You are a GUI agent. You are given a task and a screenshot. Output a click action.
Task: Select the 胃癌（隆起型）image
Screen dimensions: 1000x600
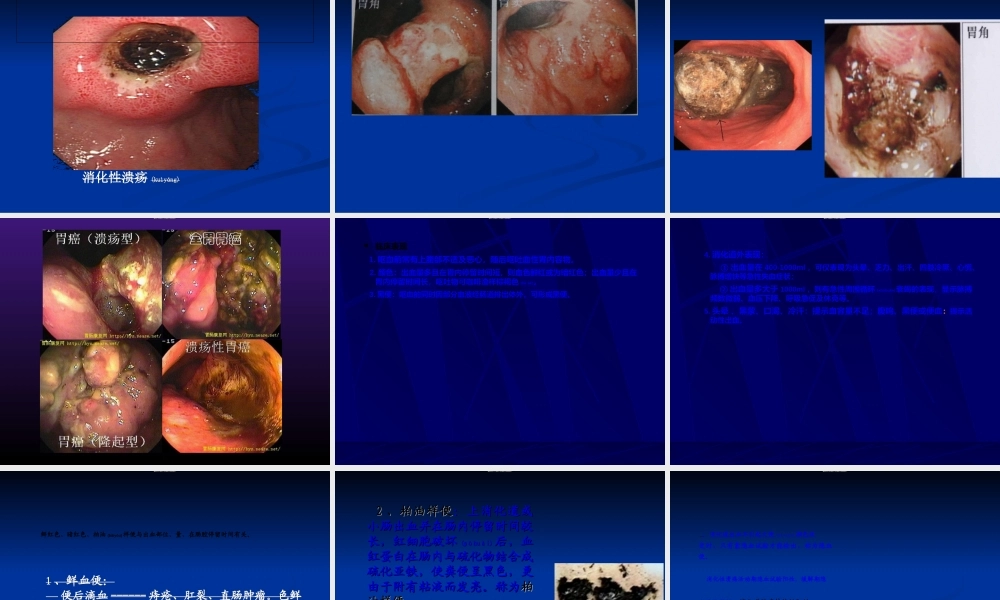[x=101, y=395]
